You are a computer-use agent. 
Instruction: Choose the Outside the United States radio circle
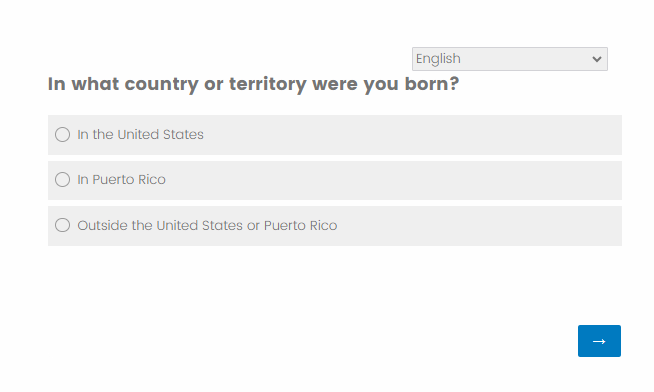[63, 225]
